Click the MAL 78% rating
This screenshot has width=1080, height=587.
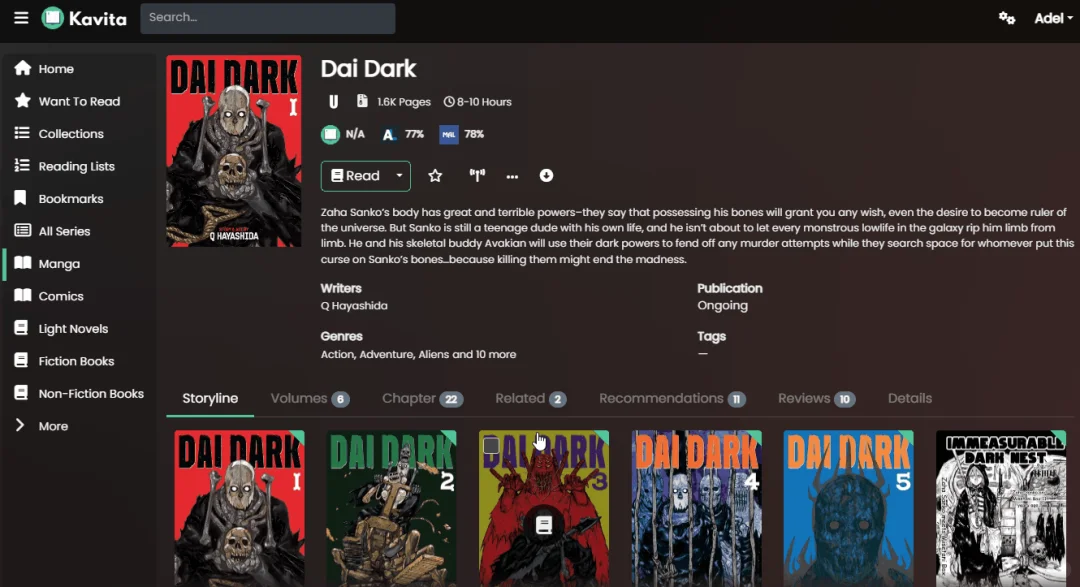[461, 134]
